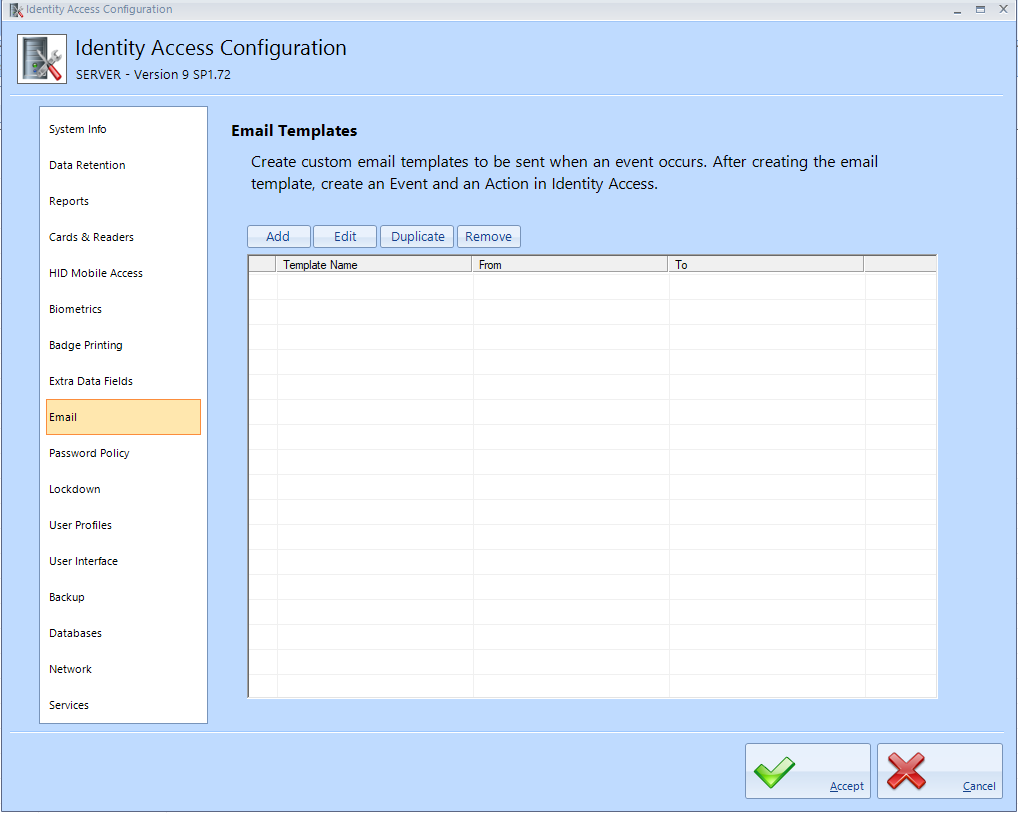Select Extra Data Fields

(x=123, y=381)
